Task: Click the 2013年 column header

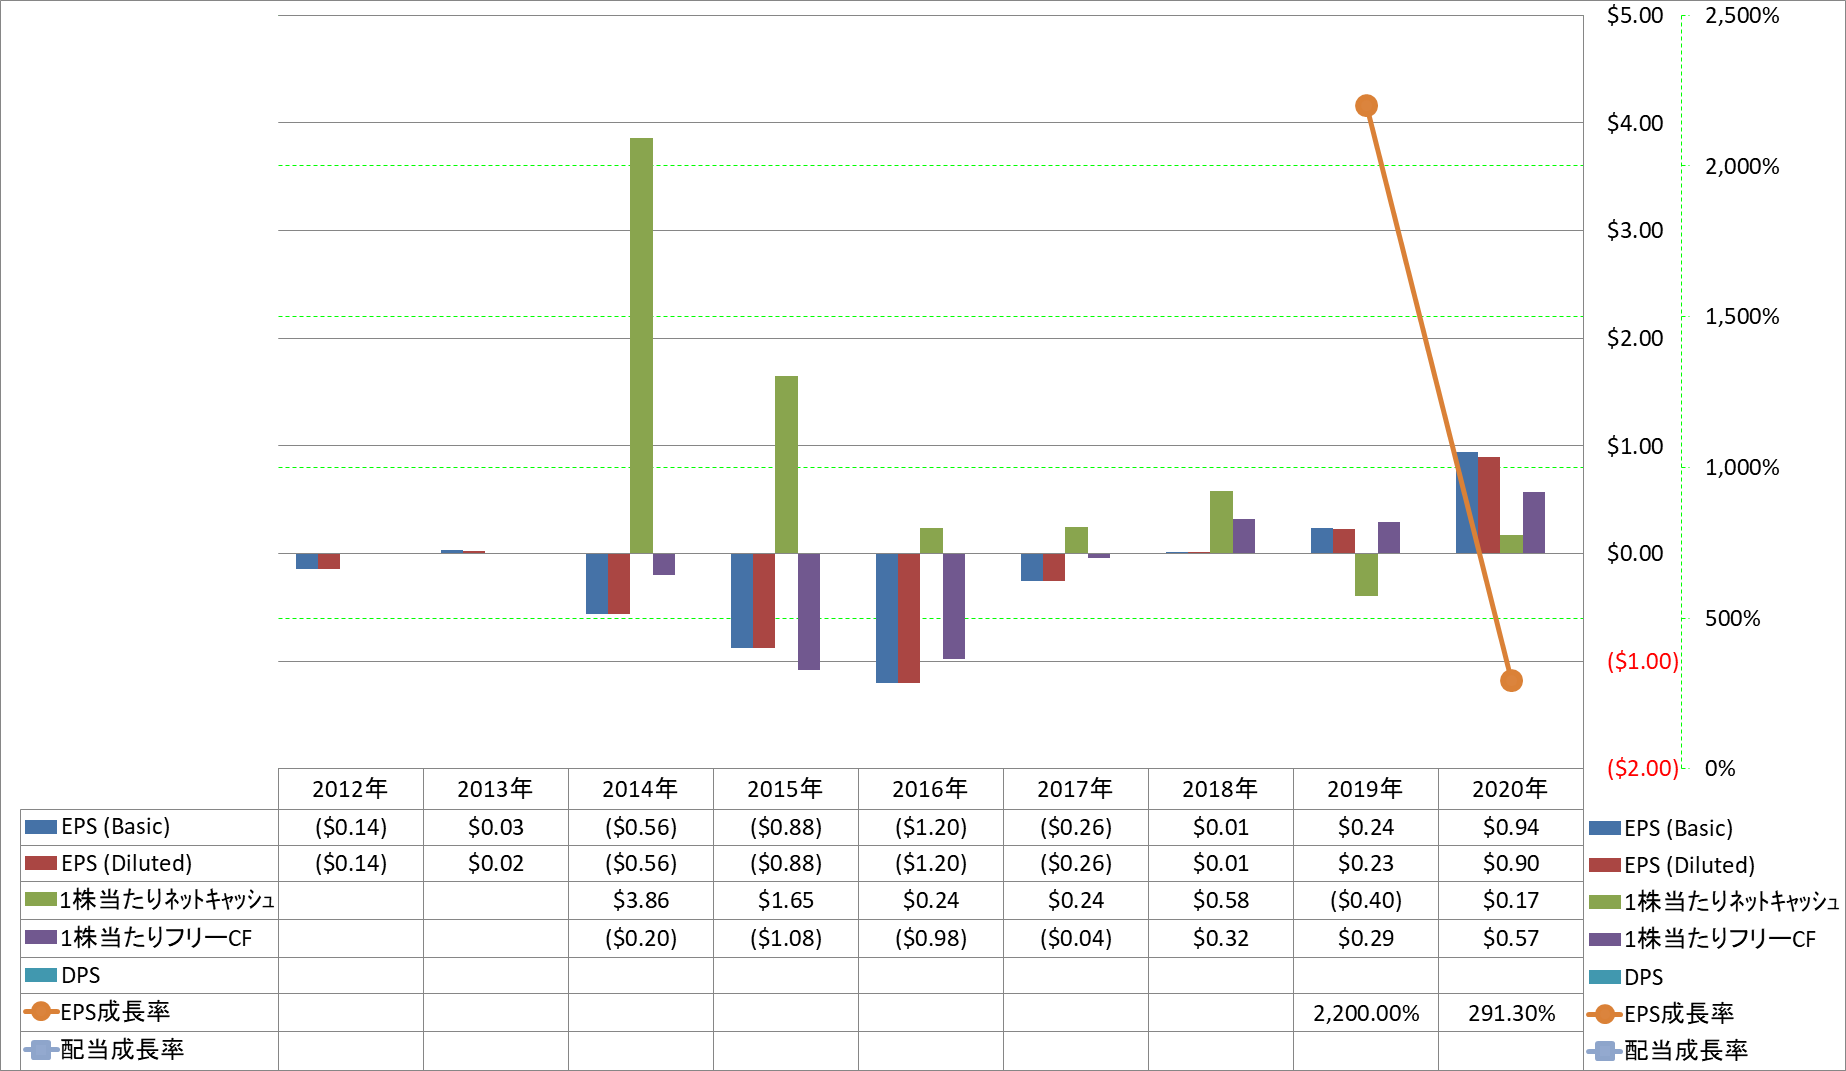Action: [495, 789]
